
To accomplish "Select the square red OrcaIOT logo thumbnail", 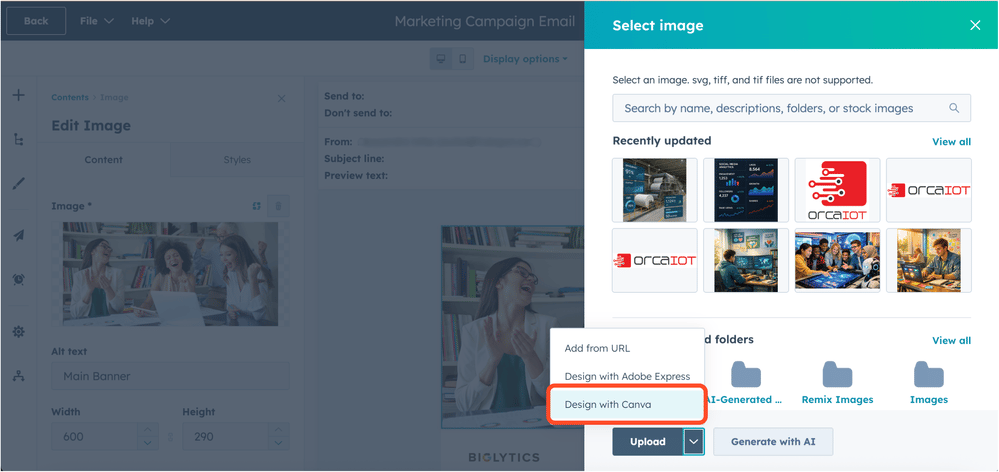I will 837,190.
